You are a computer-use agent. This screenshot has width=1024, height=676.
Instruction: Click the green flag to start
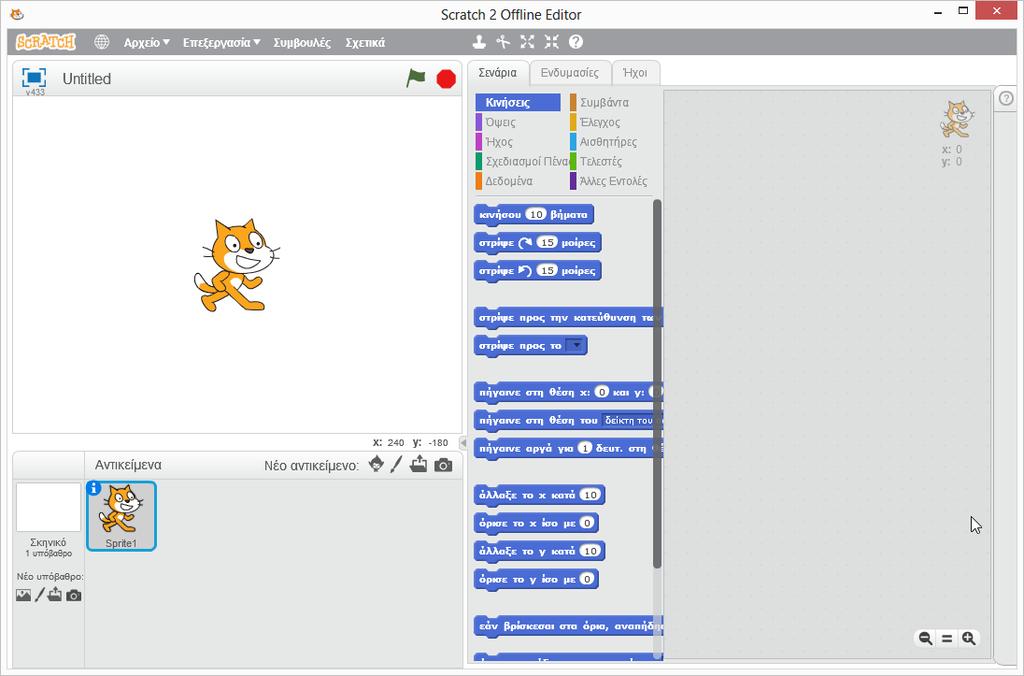[415, 78]
